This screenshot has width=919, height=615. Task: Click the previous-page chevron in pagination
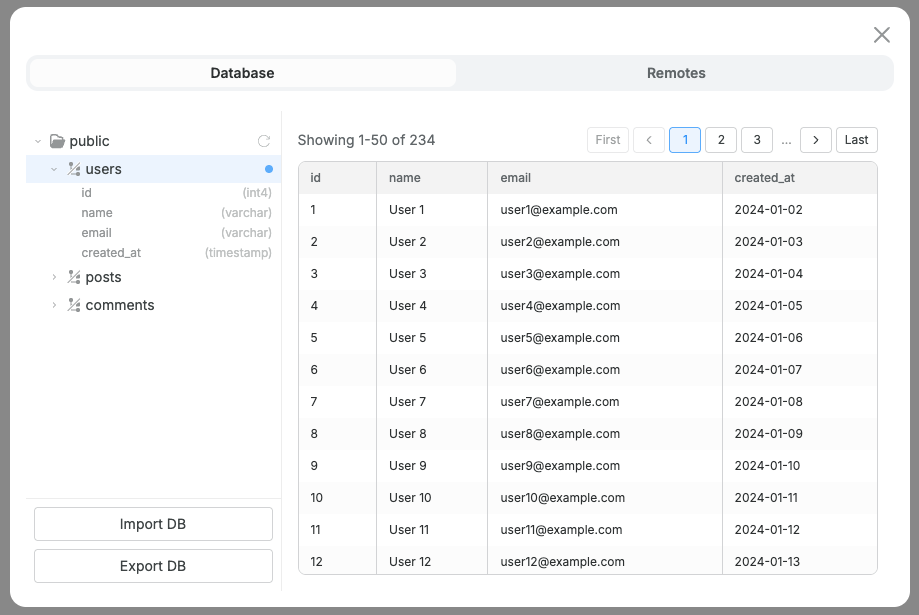[649, 140]
